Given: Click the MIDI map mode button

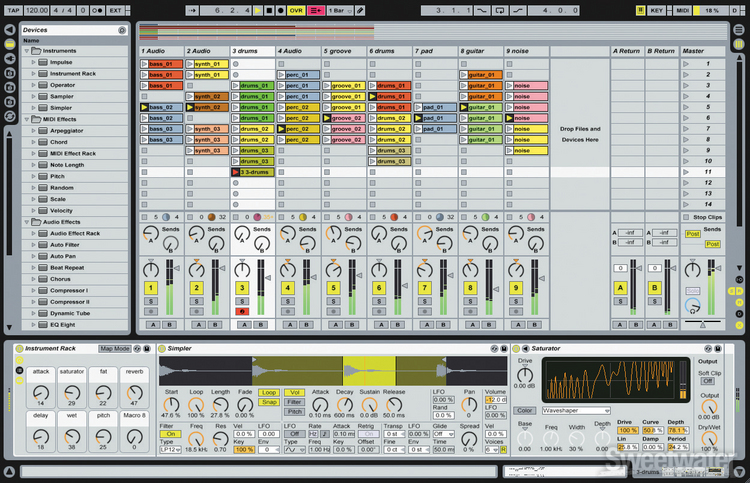Looking at the screenshot, I should [683, 10].
